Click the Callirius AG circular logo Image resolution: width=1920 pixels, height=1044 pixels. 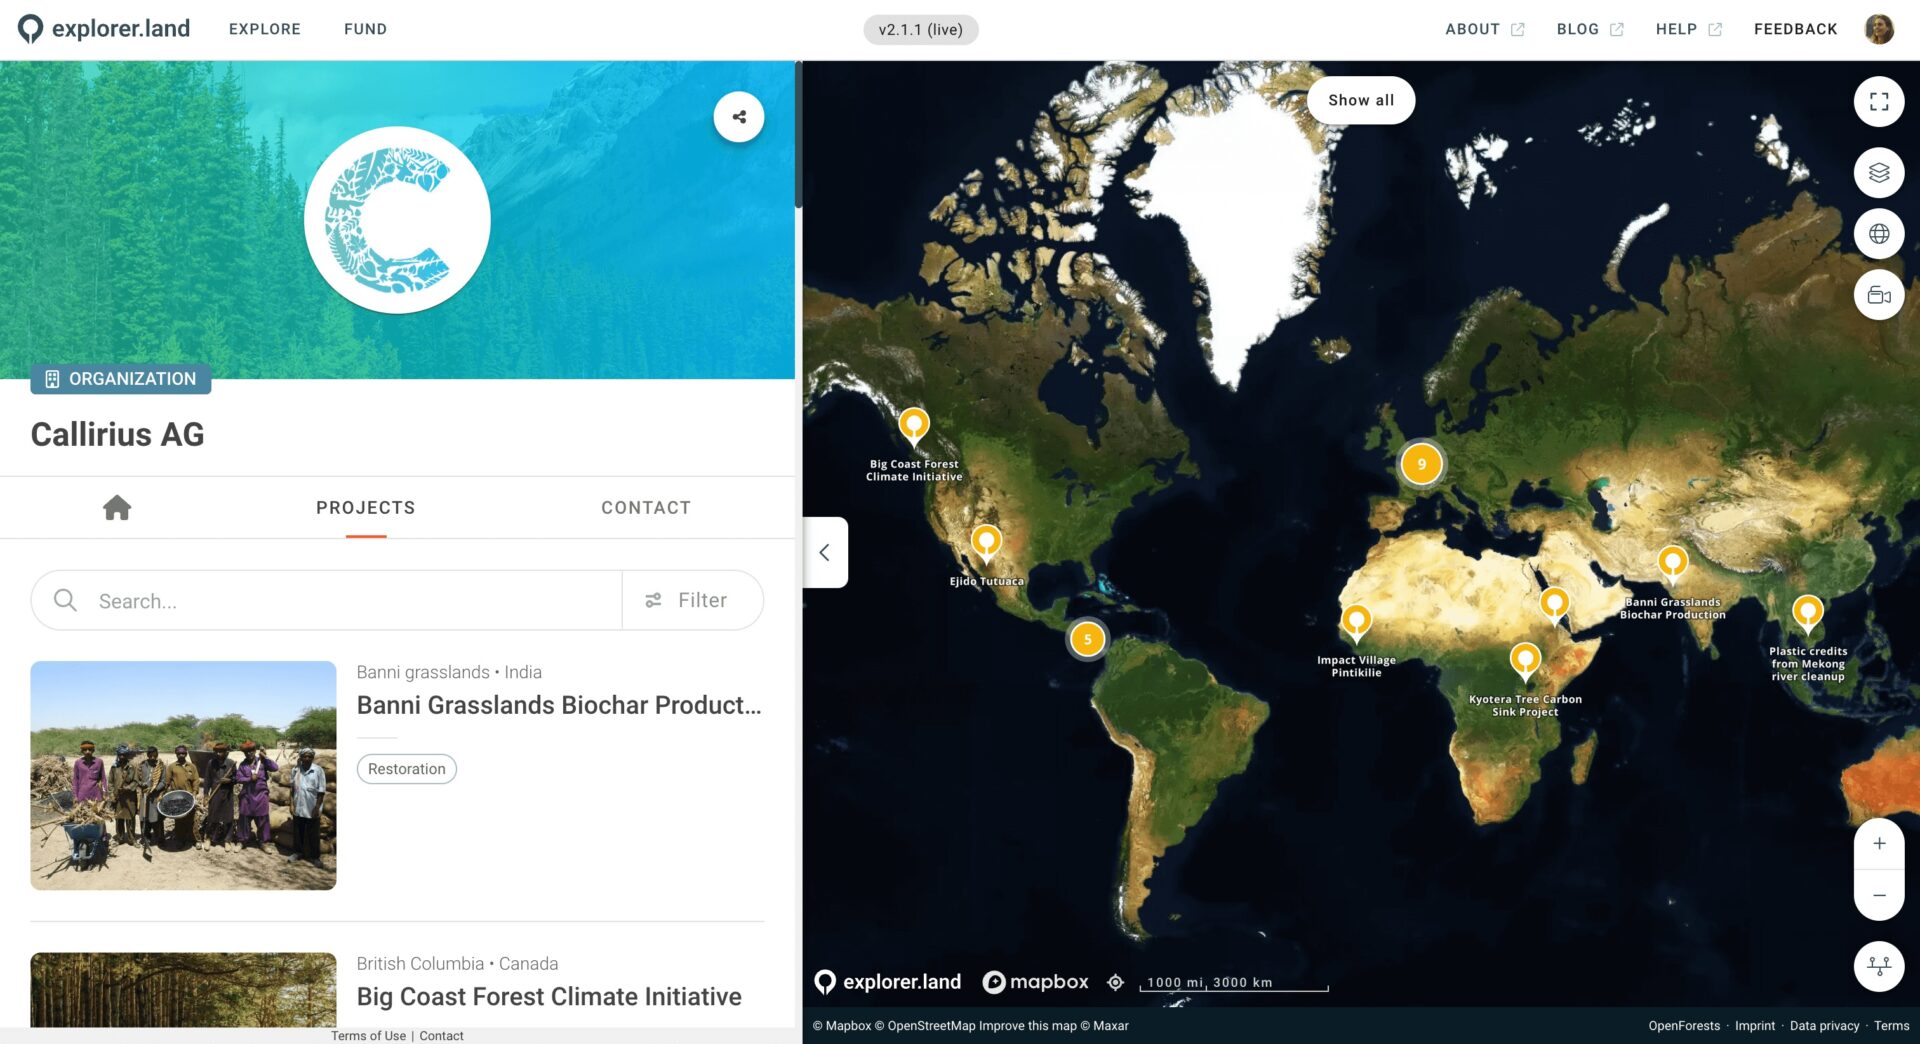pos(397,220)
